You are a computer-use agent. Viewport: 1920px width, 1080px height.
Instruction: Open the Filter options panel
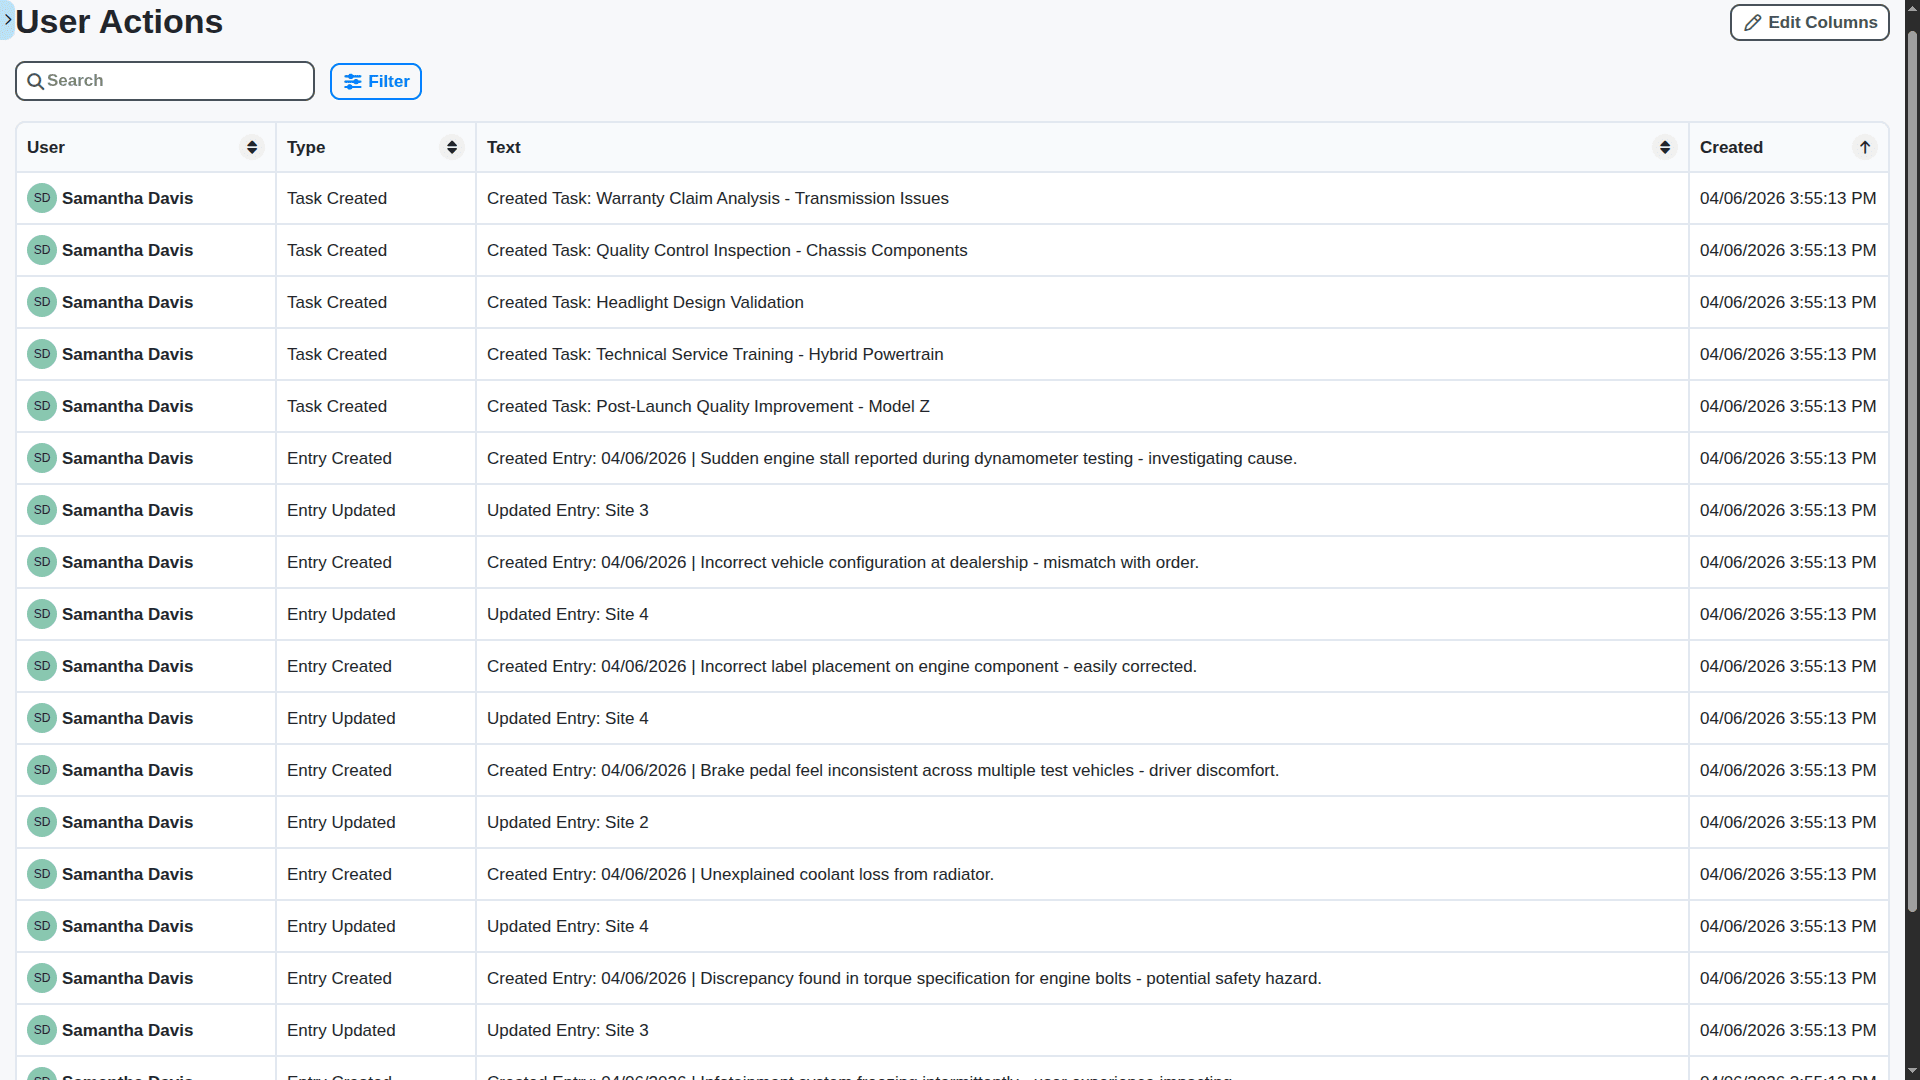(x=375, y=81)
